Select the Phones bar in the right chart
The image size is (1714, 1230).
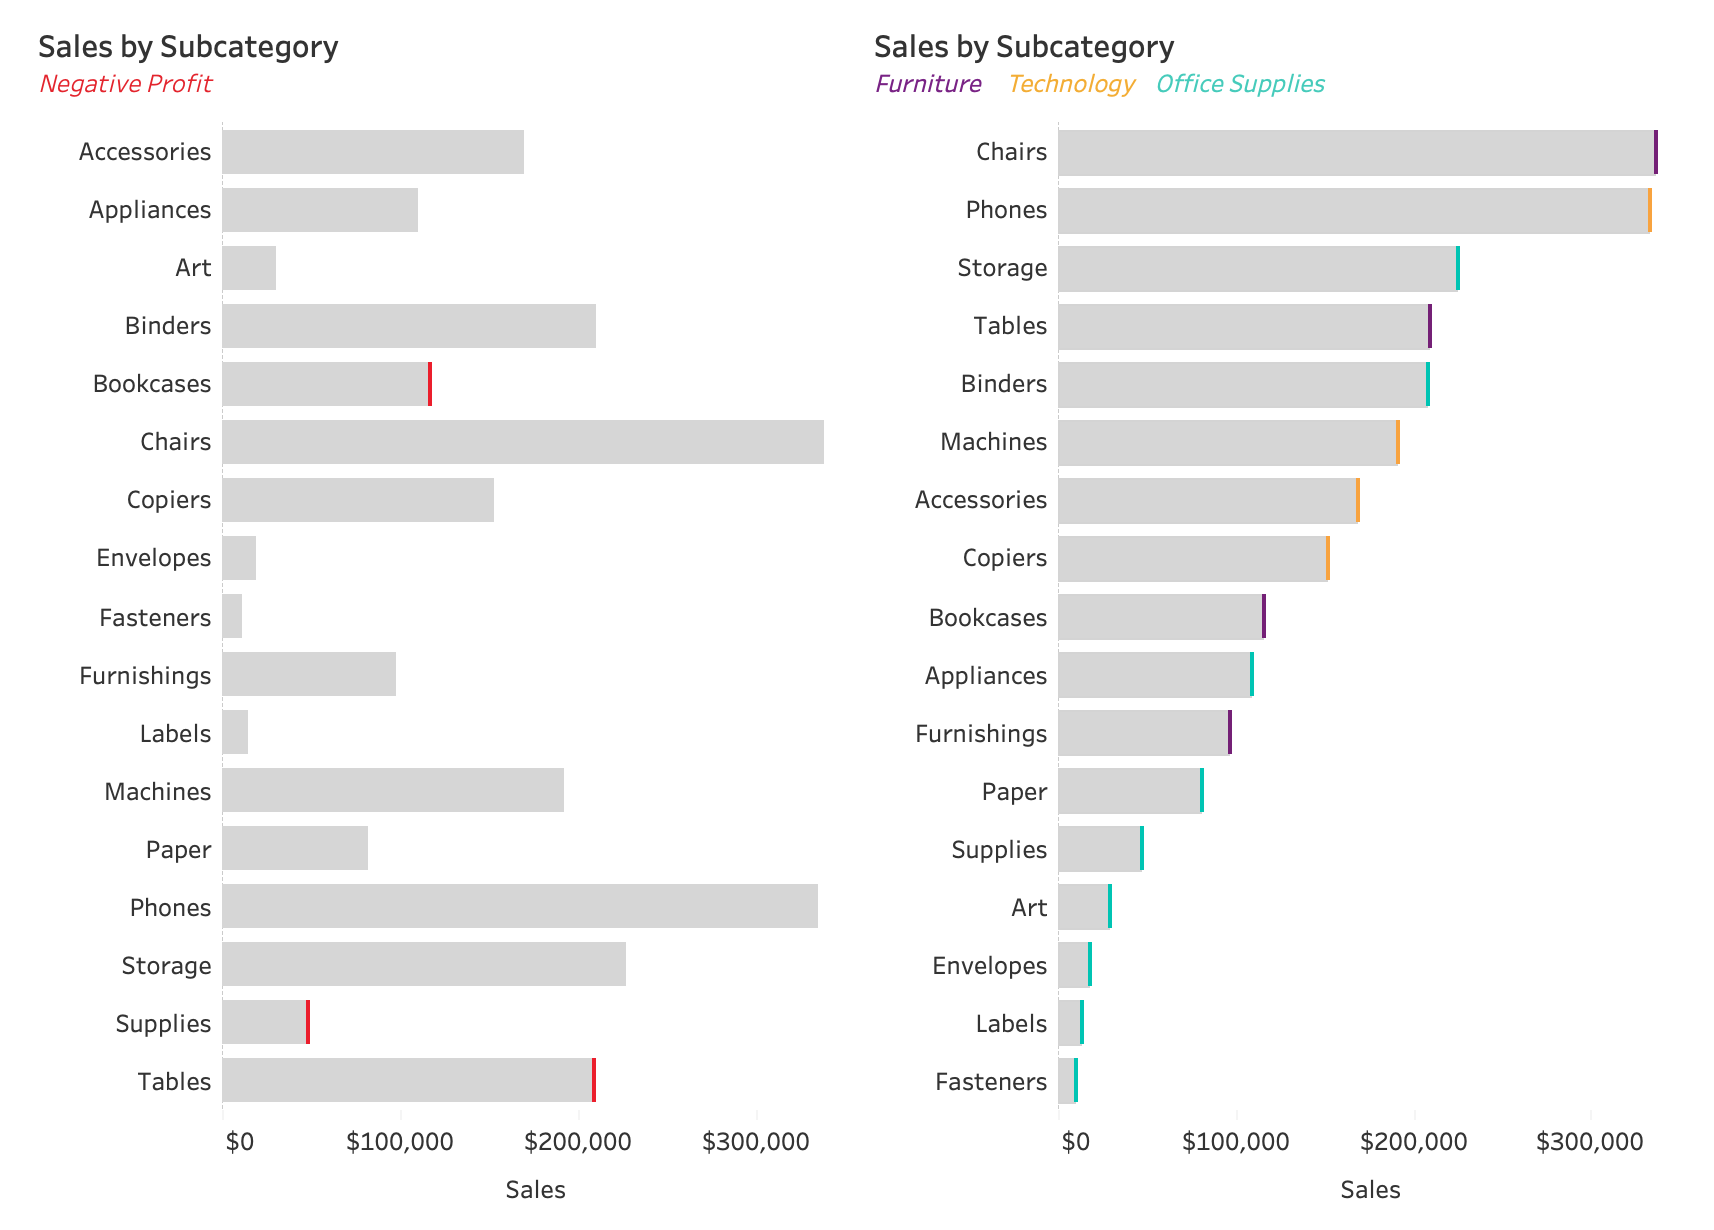[x=1353, y=211]
